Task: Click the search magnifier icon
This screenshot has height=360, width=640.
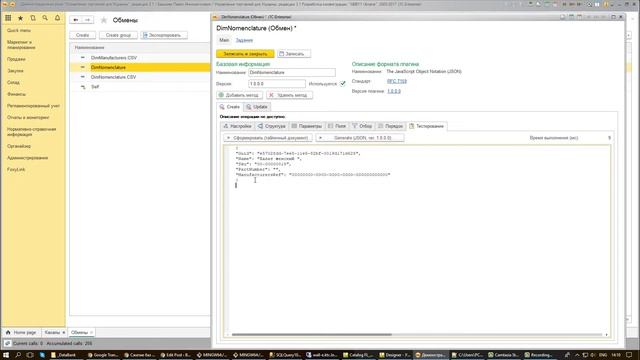Action: coord(45,18)
